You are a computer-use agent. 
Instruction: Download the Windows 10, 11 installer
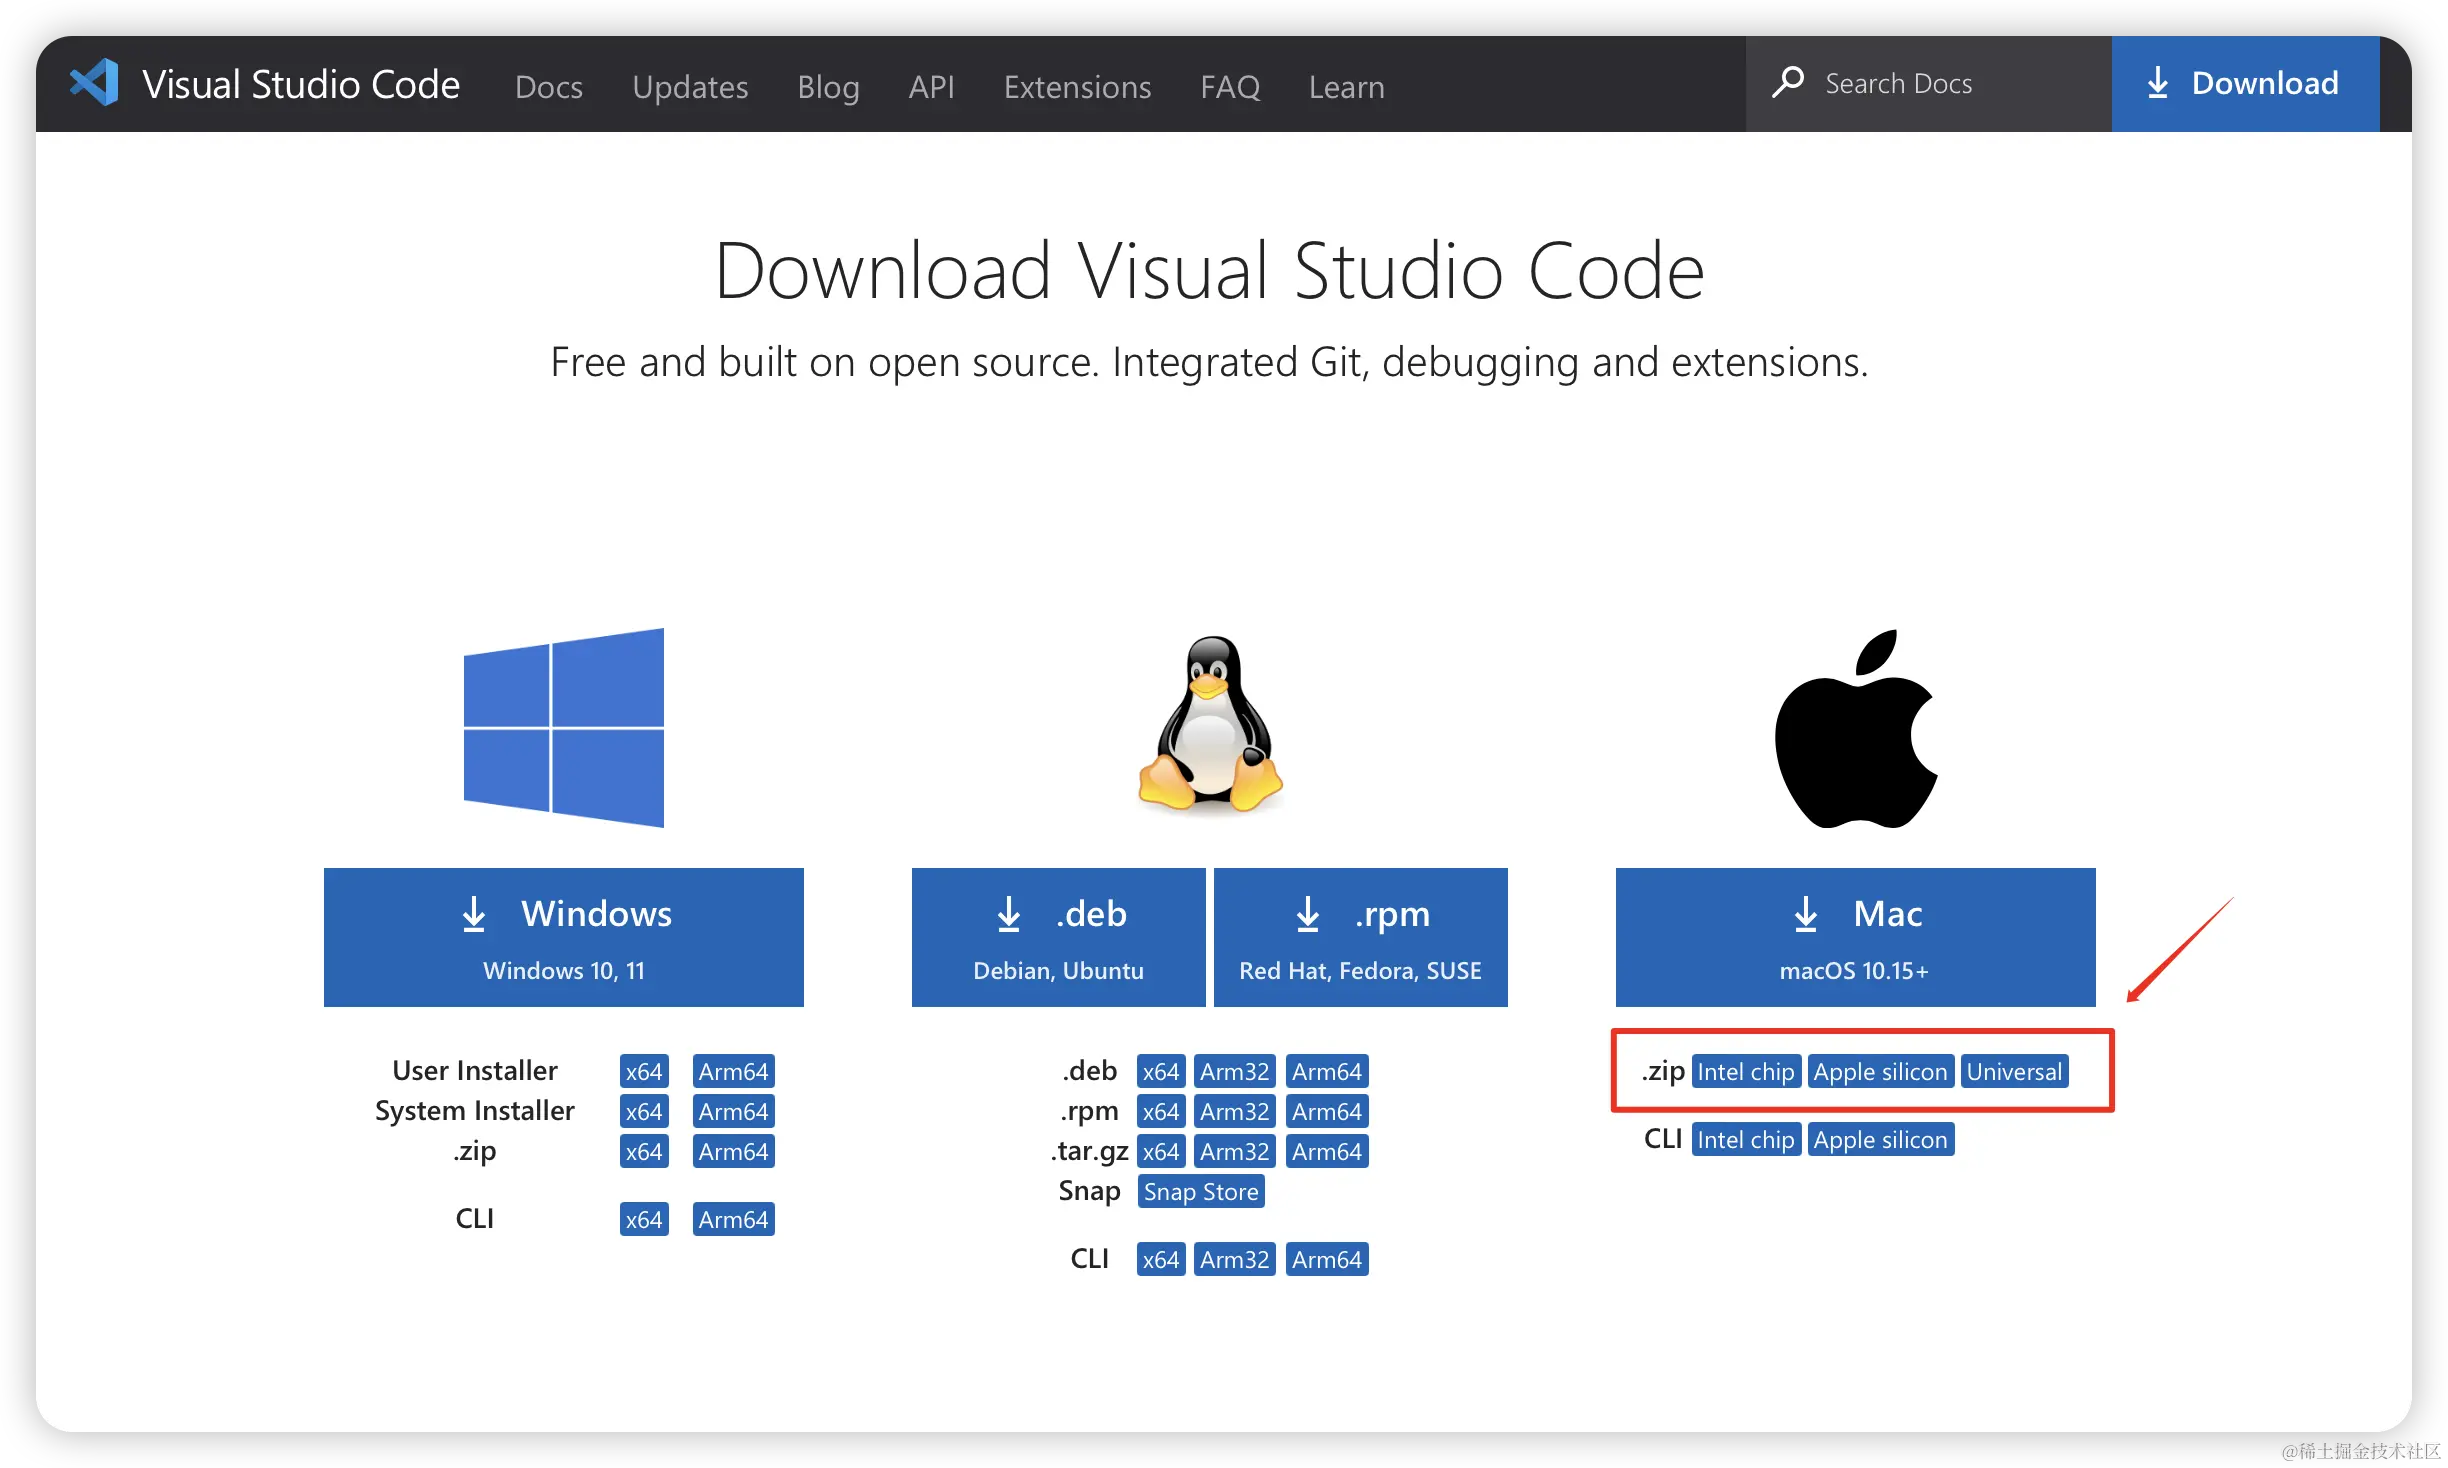(x=563, y=937)
